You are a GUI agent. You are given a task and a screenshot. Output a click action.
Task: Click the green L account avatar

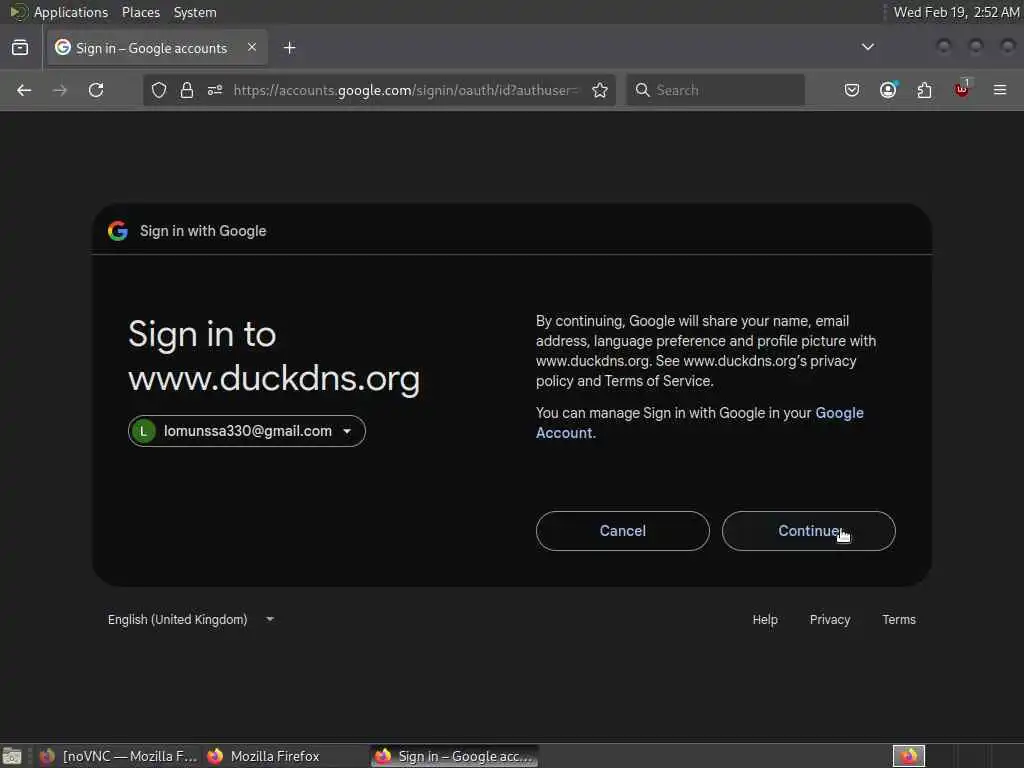[x=144, y=431]
